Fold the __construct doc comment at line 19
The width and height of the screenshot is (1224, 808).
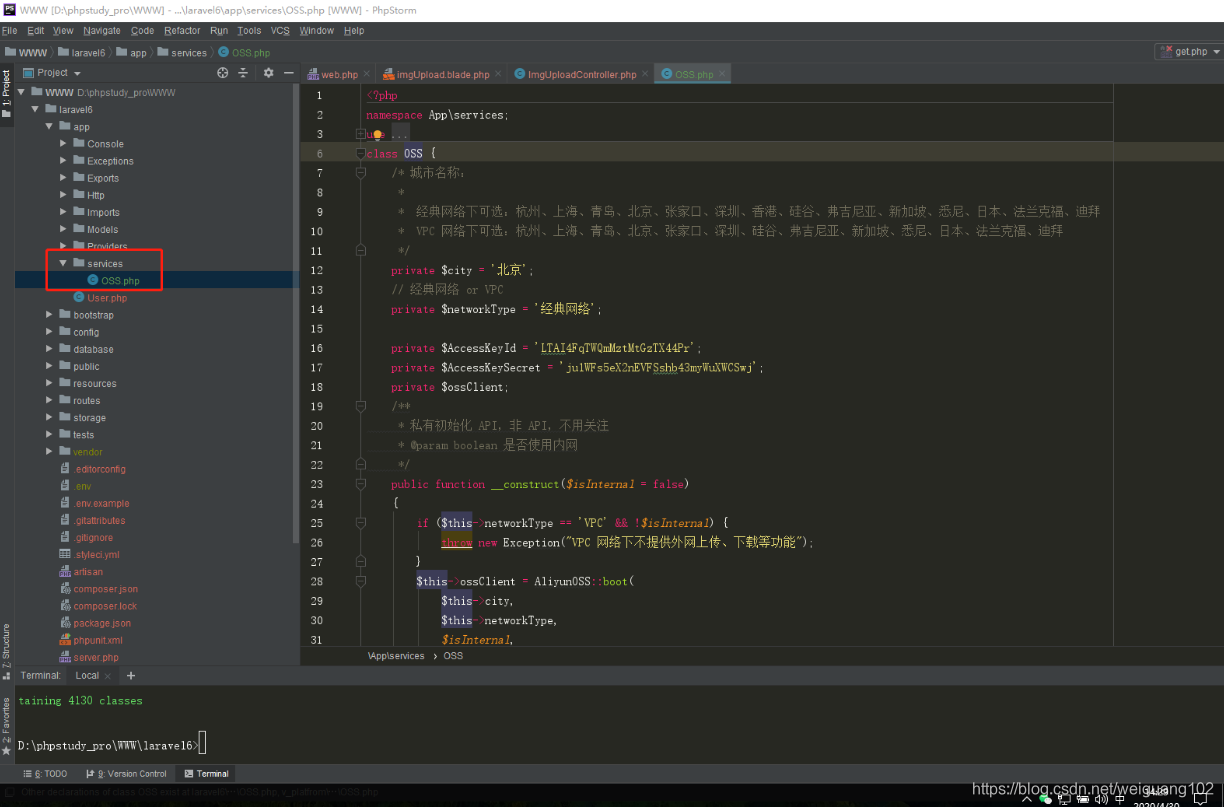coord(360,406)
